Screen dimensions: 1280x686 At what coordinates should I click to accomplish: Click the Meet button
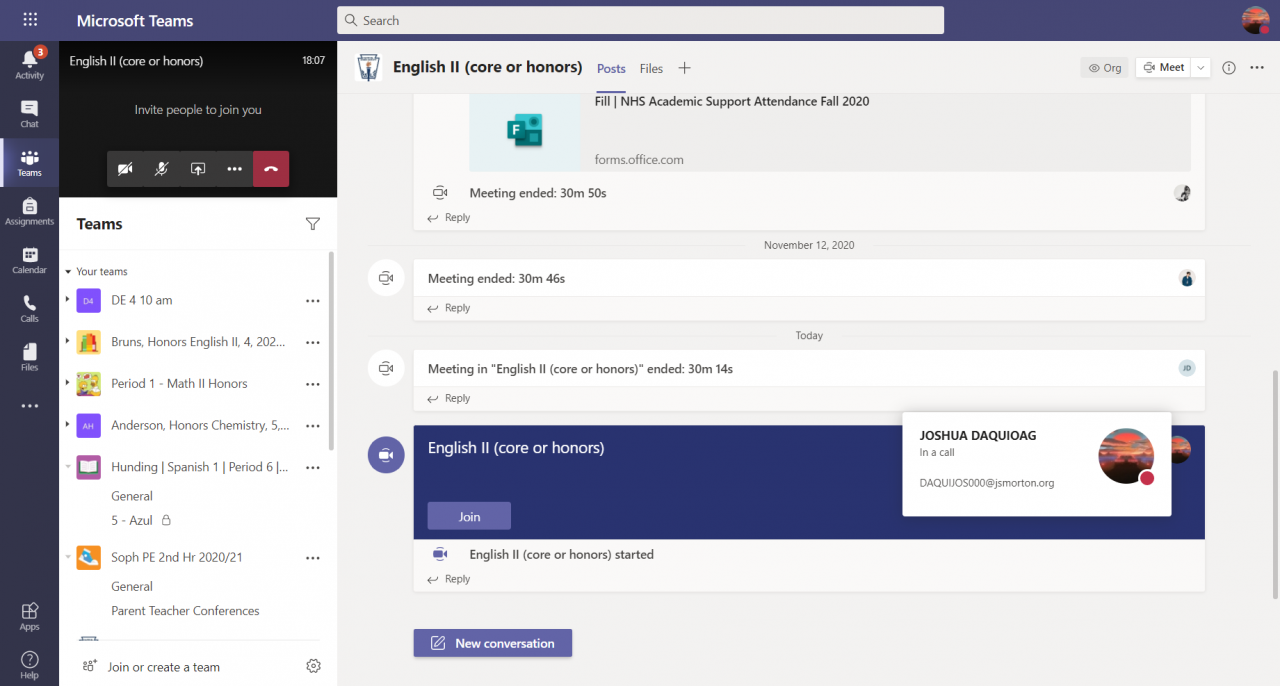click(x=1164, y=68)
